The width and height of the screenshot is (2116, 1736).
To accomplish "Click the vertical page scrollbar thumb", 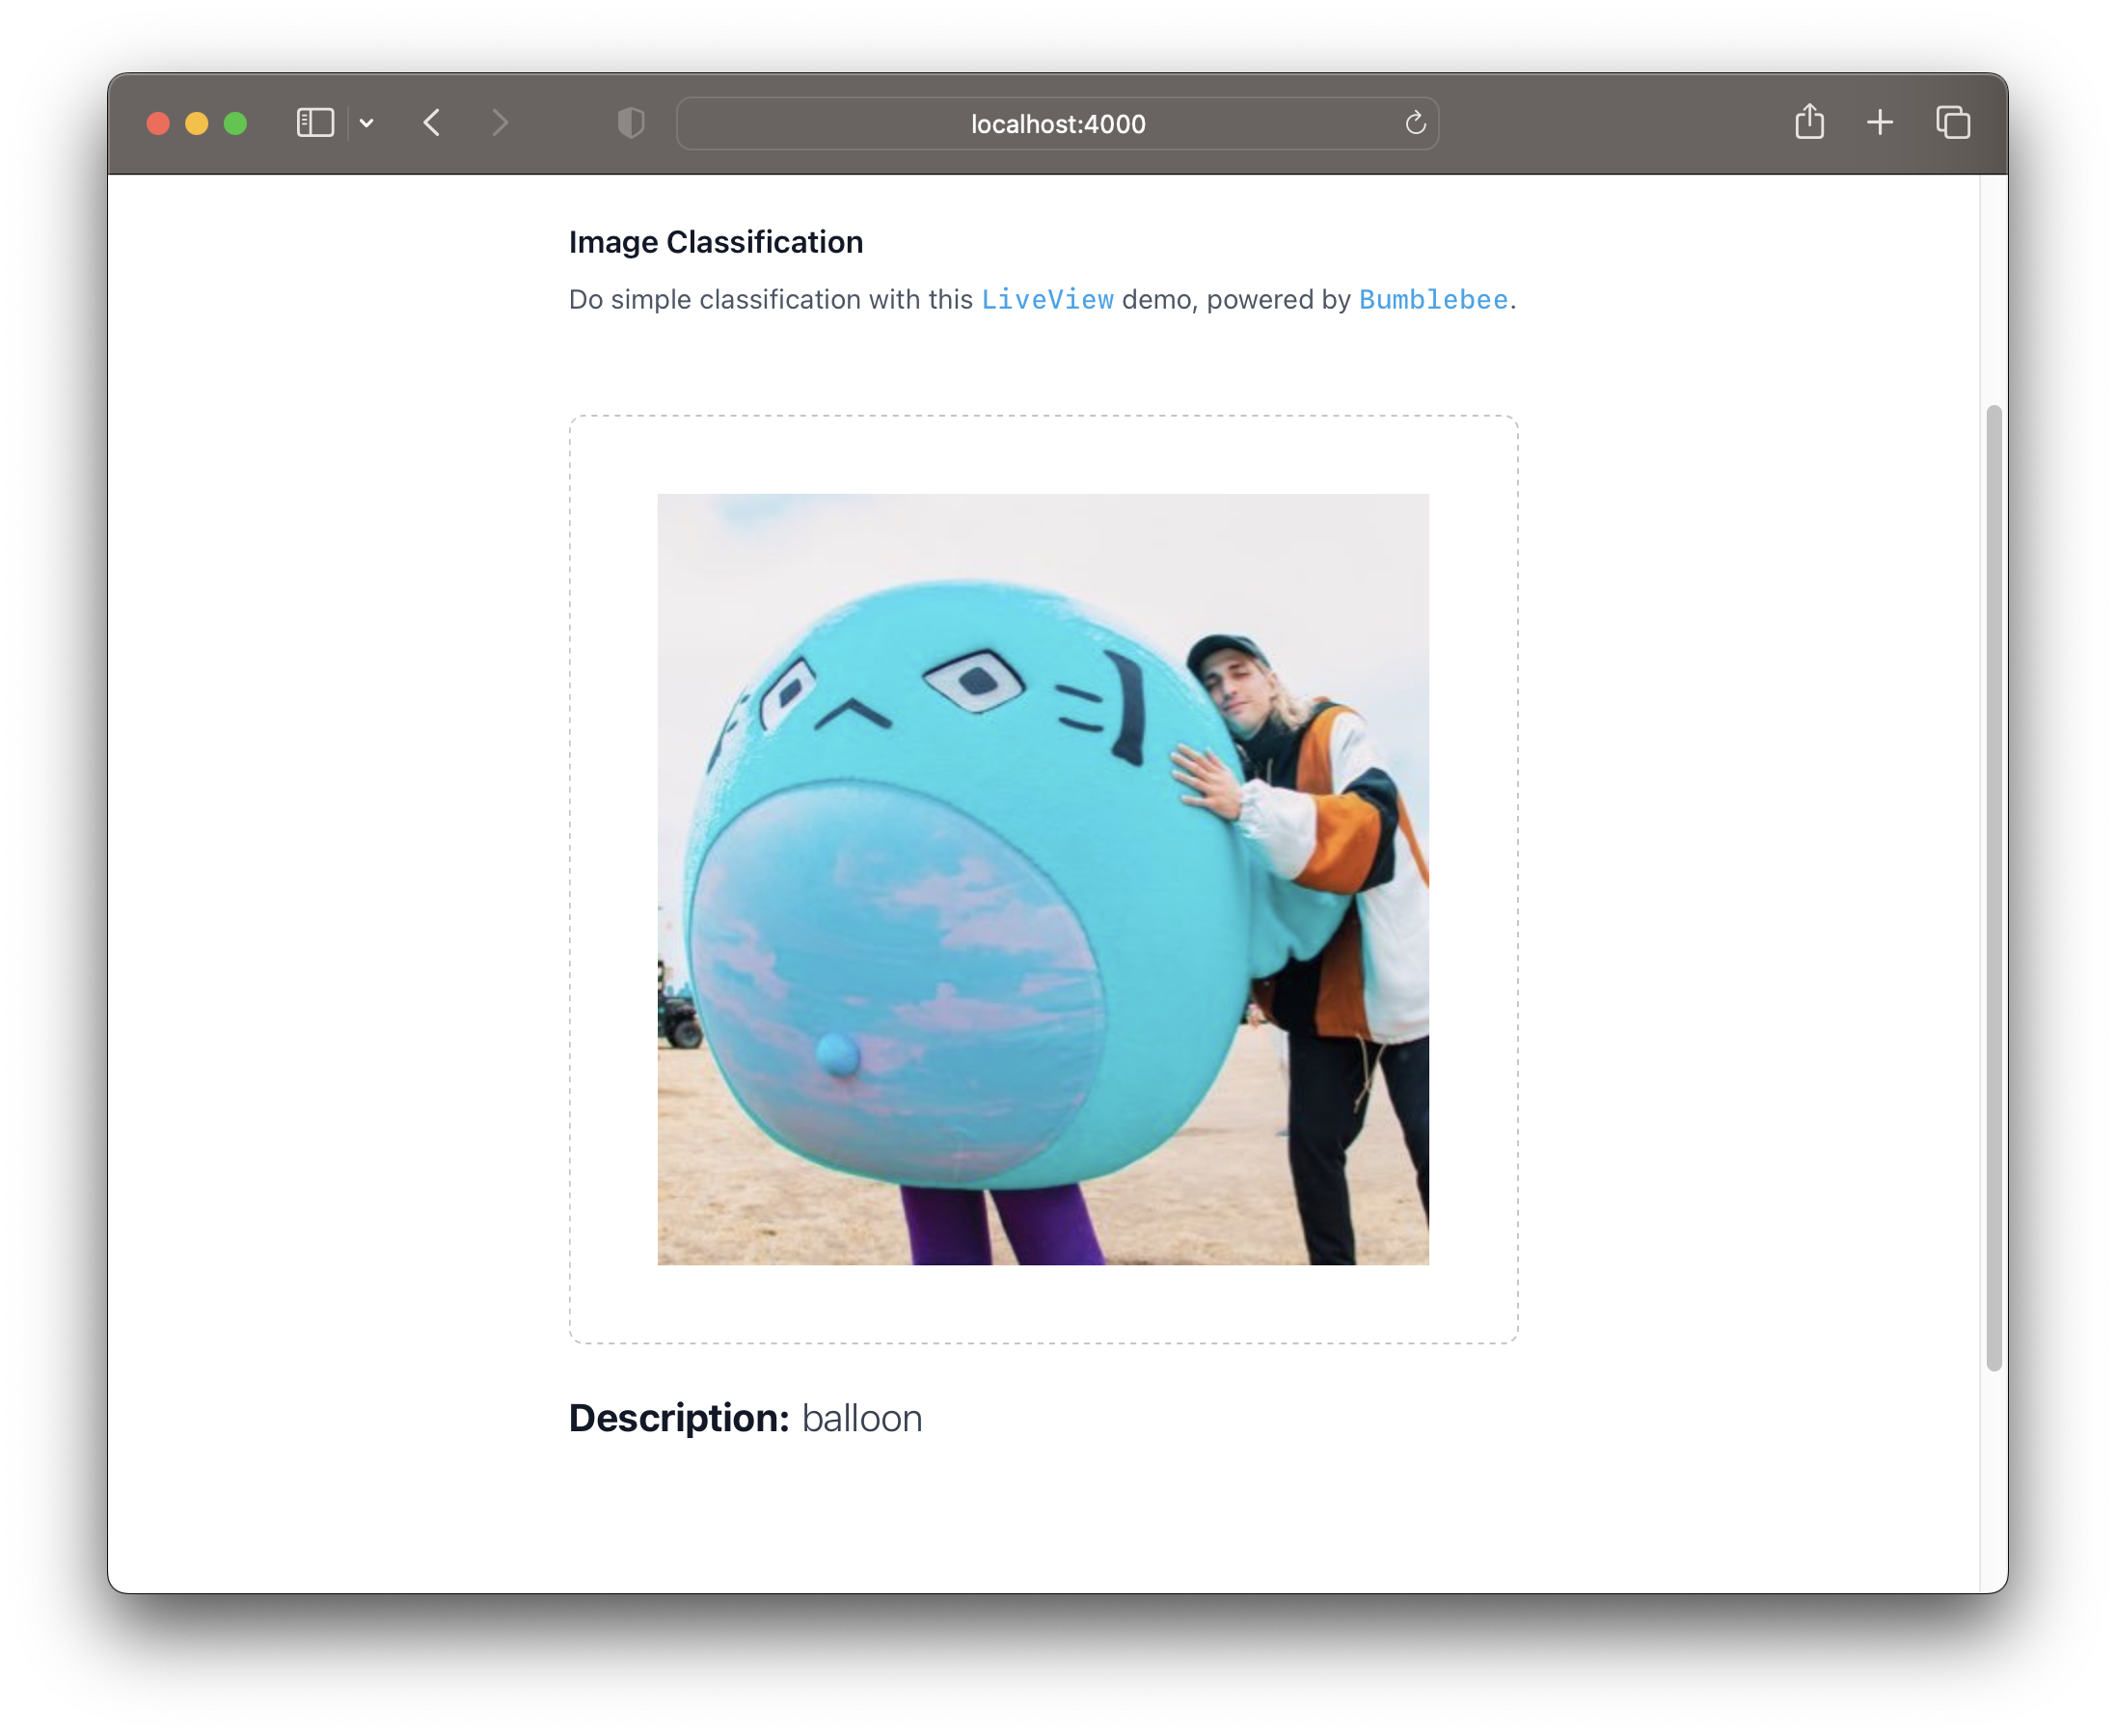I will [x=1993, y=887].
